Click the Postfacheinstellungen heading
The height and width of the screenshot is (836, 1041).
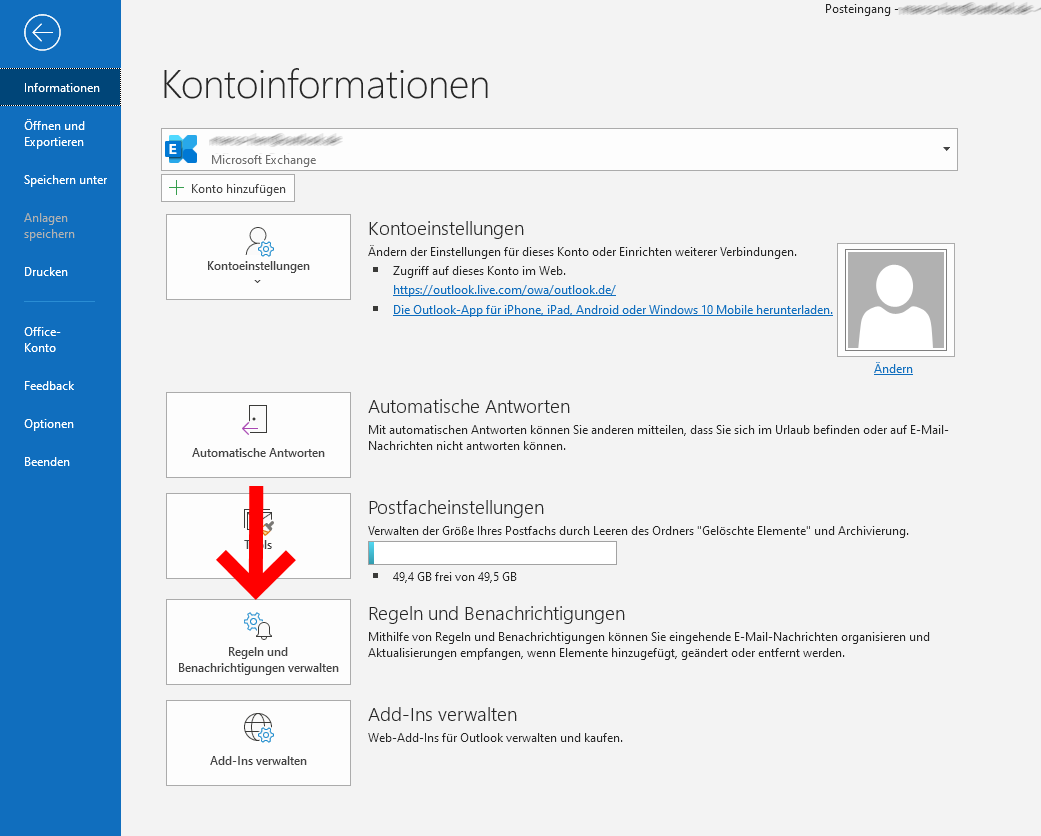coord(456,507)
